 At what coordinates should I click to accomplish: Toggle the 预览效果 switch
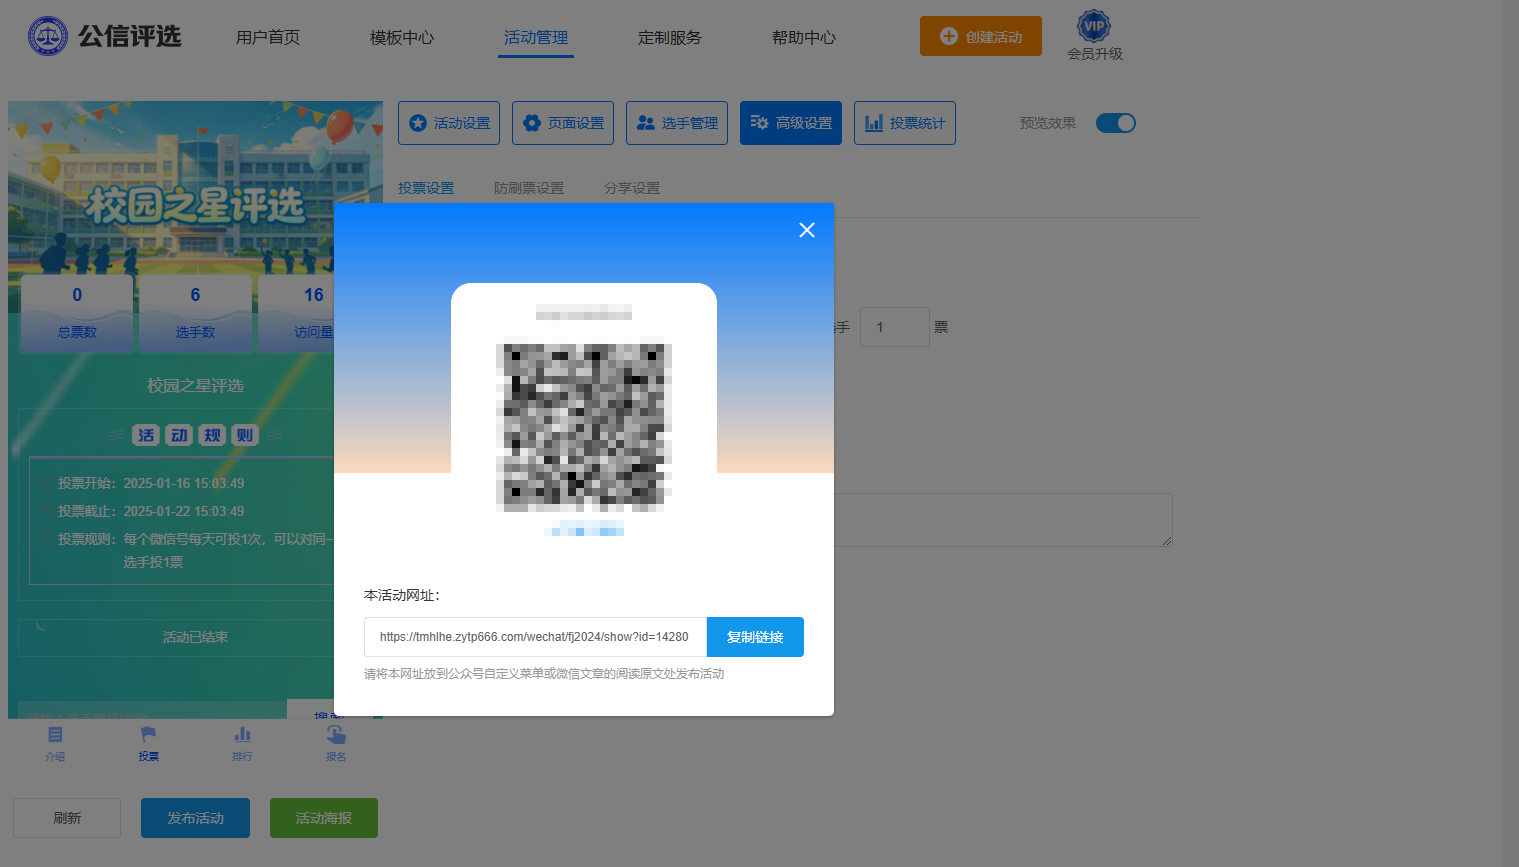pyautogui.click(x=1116, y=123)
